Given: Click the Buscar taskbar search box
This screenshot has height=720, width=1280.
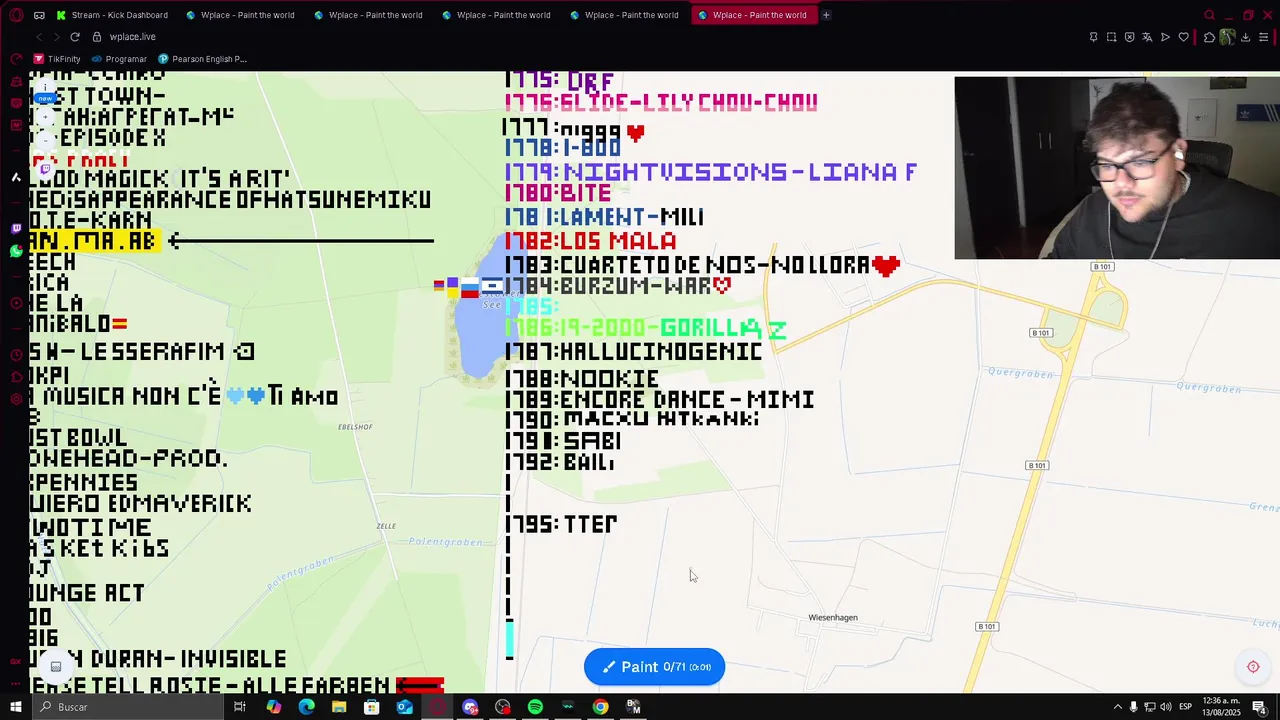Looking at the screenshot, I should coord(128,707).
